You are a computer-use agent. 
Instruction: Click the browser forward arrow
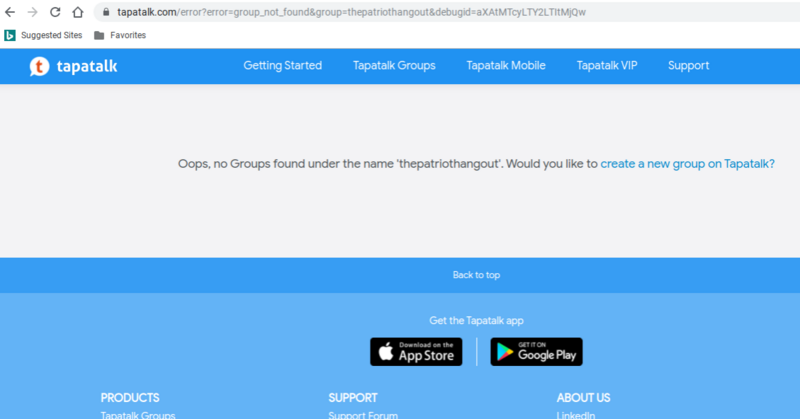click(33, 12)
